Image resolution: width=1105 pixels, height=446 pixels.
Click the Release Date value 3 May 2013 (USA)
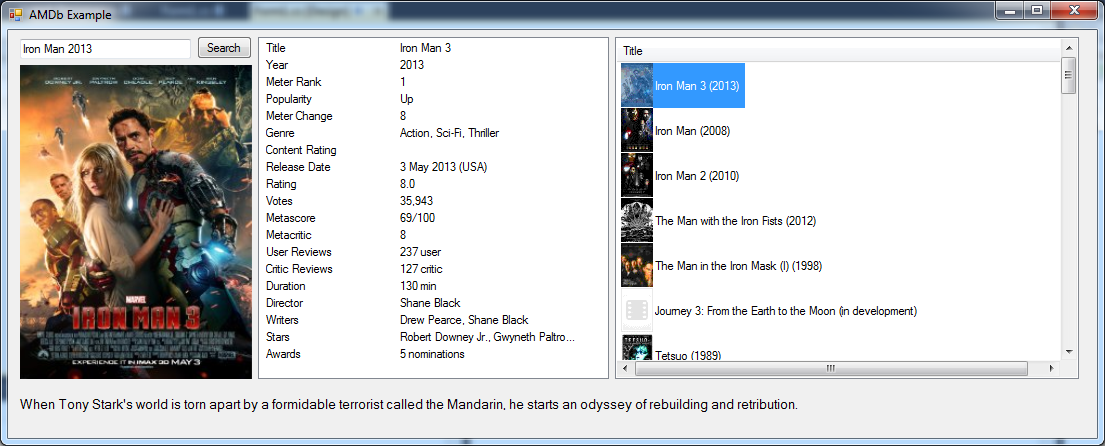pyautogui.click(x=443, y=167)
